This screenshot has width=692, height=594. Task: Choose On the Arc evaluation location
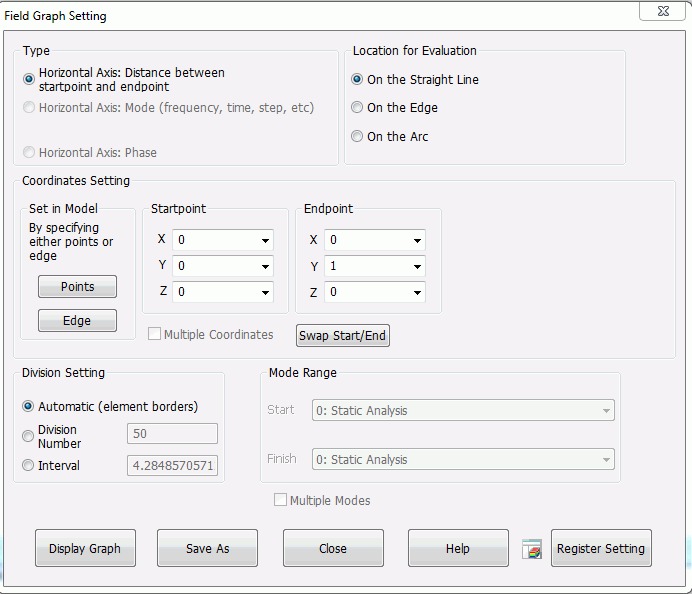tap(358, 136)
